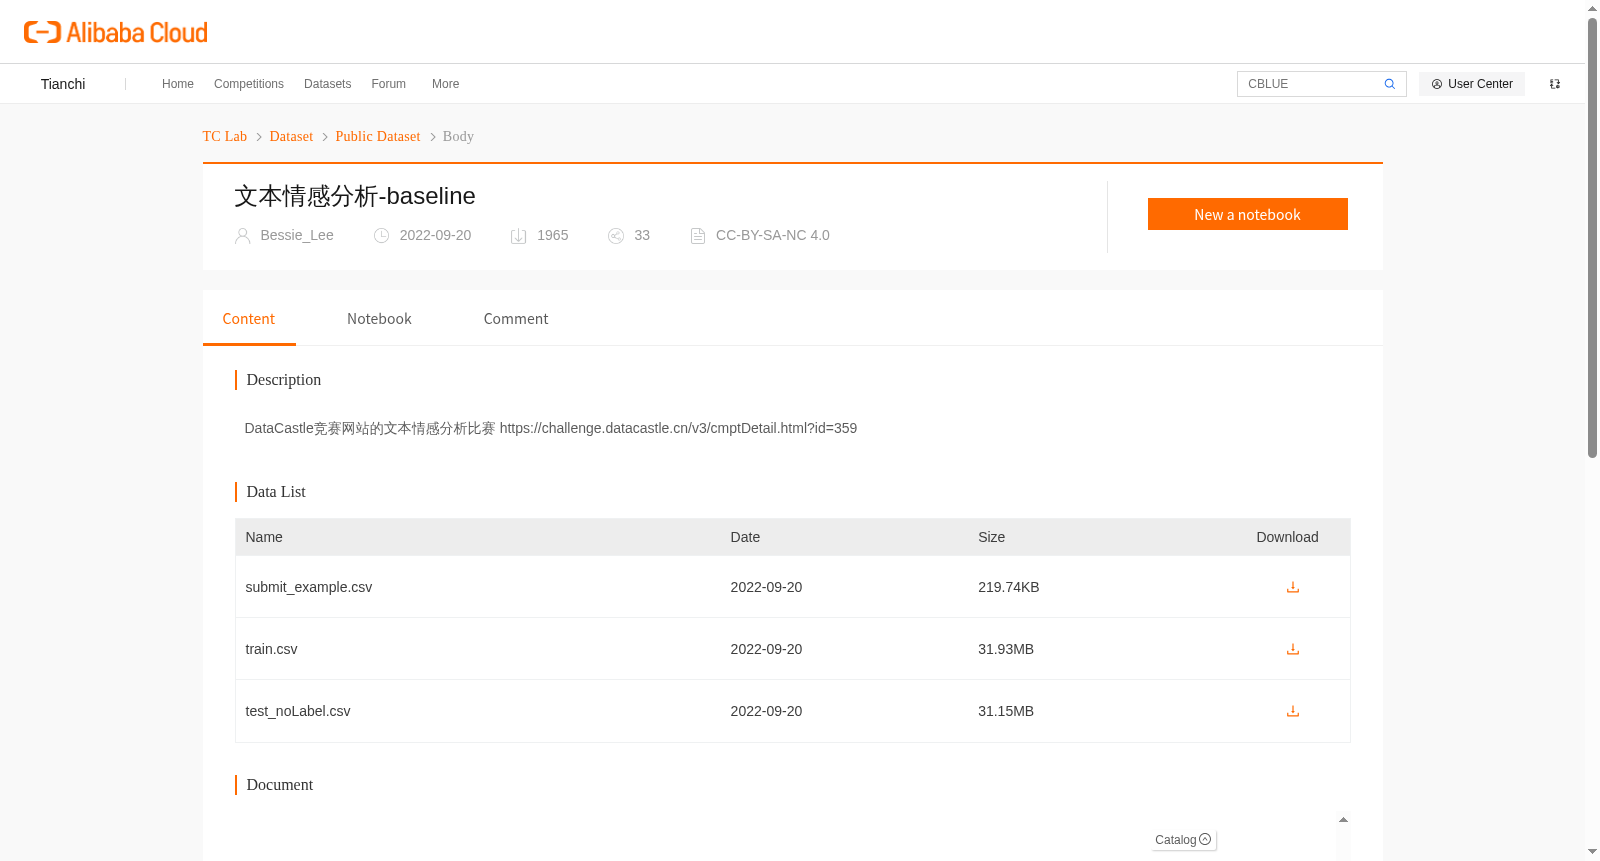This screenshot has height=861, width=1600.
Task: Click the Date column header
Action: coord(745,537)
